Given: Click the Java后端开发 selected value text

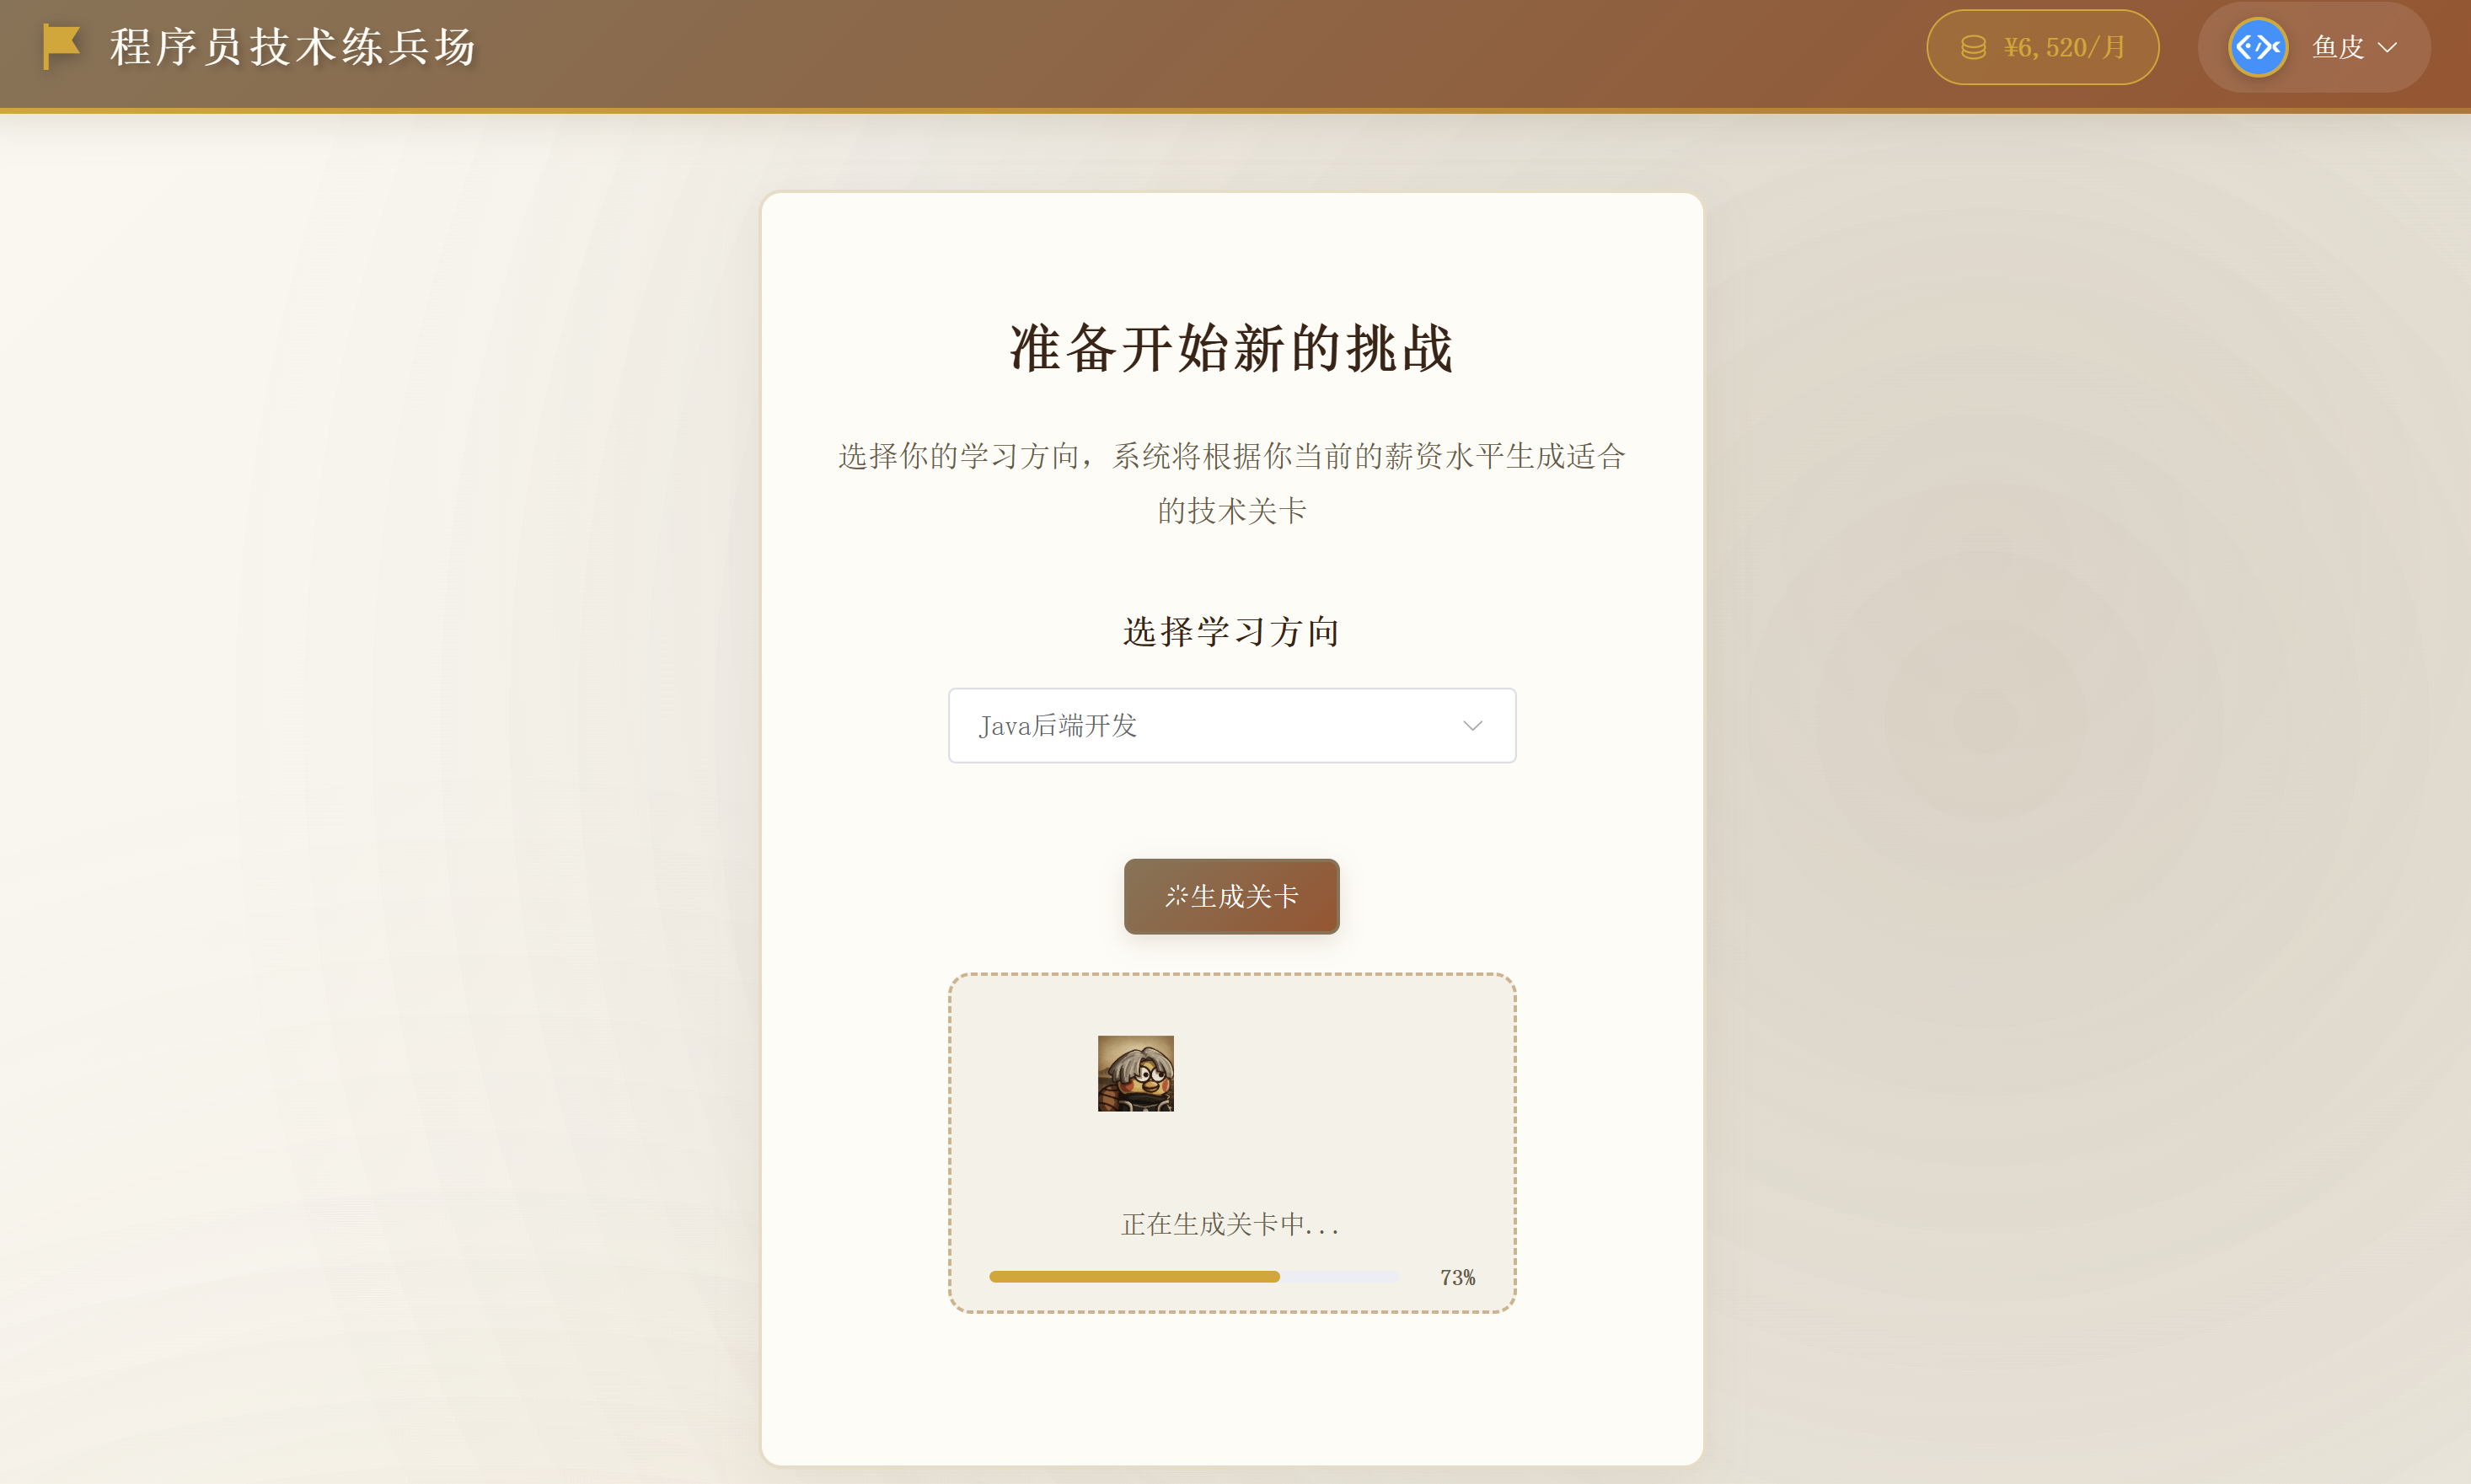Looking at the screenshot, I should 1058,725.
